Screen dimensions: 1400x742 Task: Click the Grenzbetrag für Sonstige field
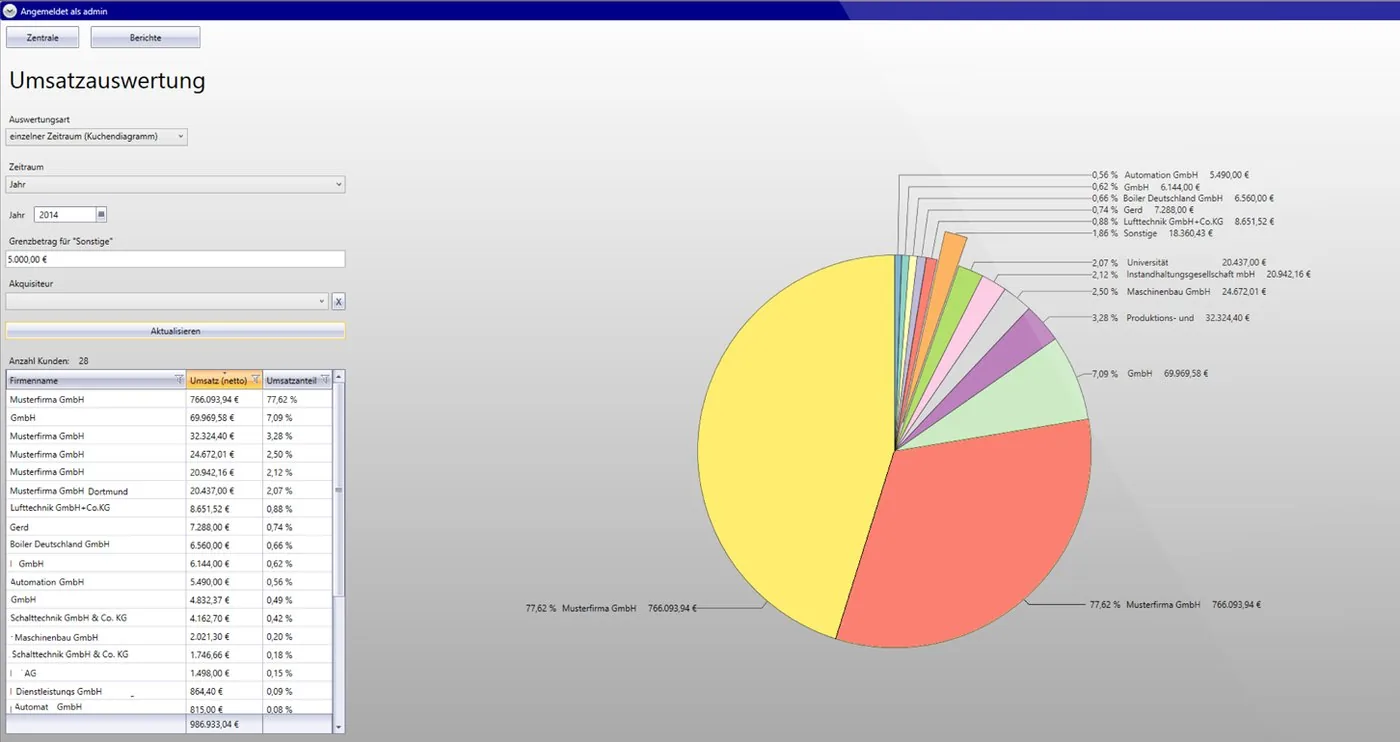(x=175, y=259)
